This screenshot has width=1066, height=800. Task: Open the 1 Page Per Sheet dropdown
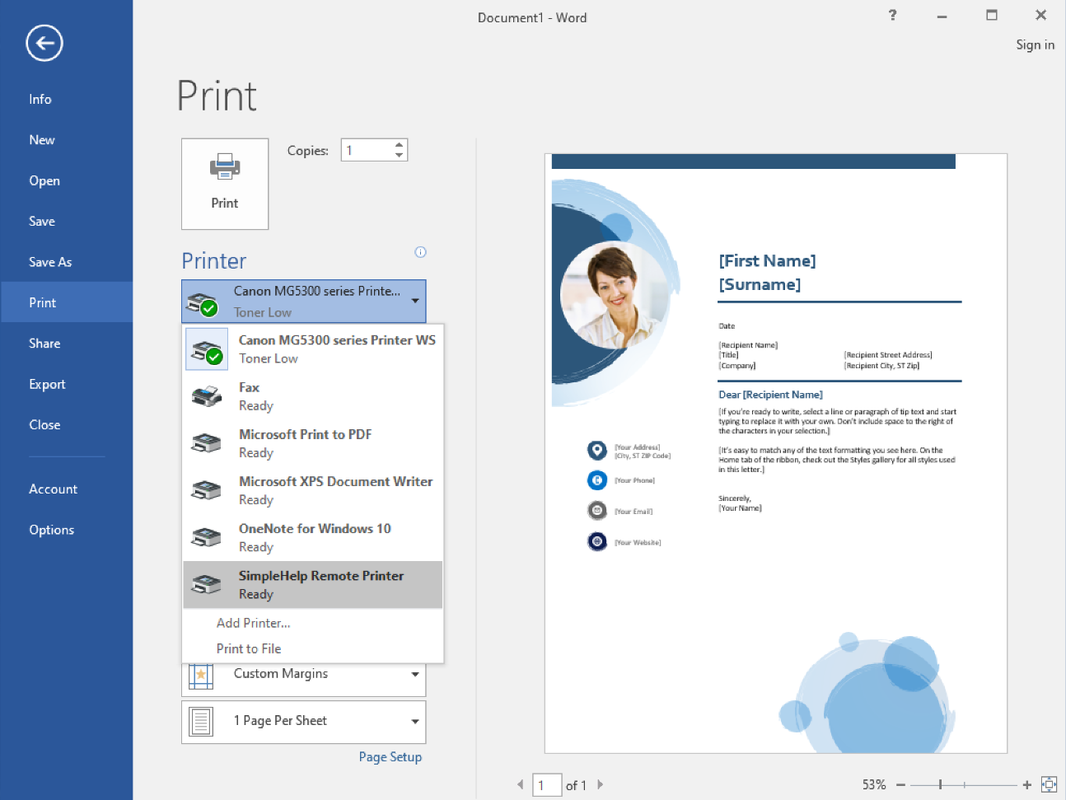point(415,721)
